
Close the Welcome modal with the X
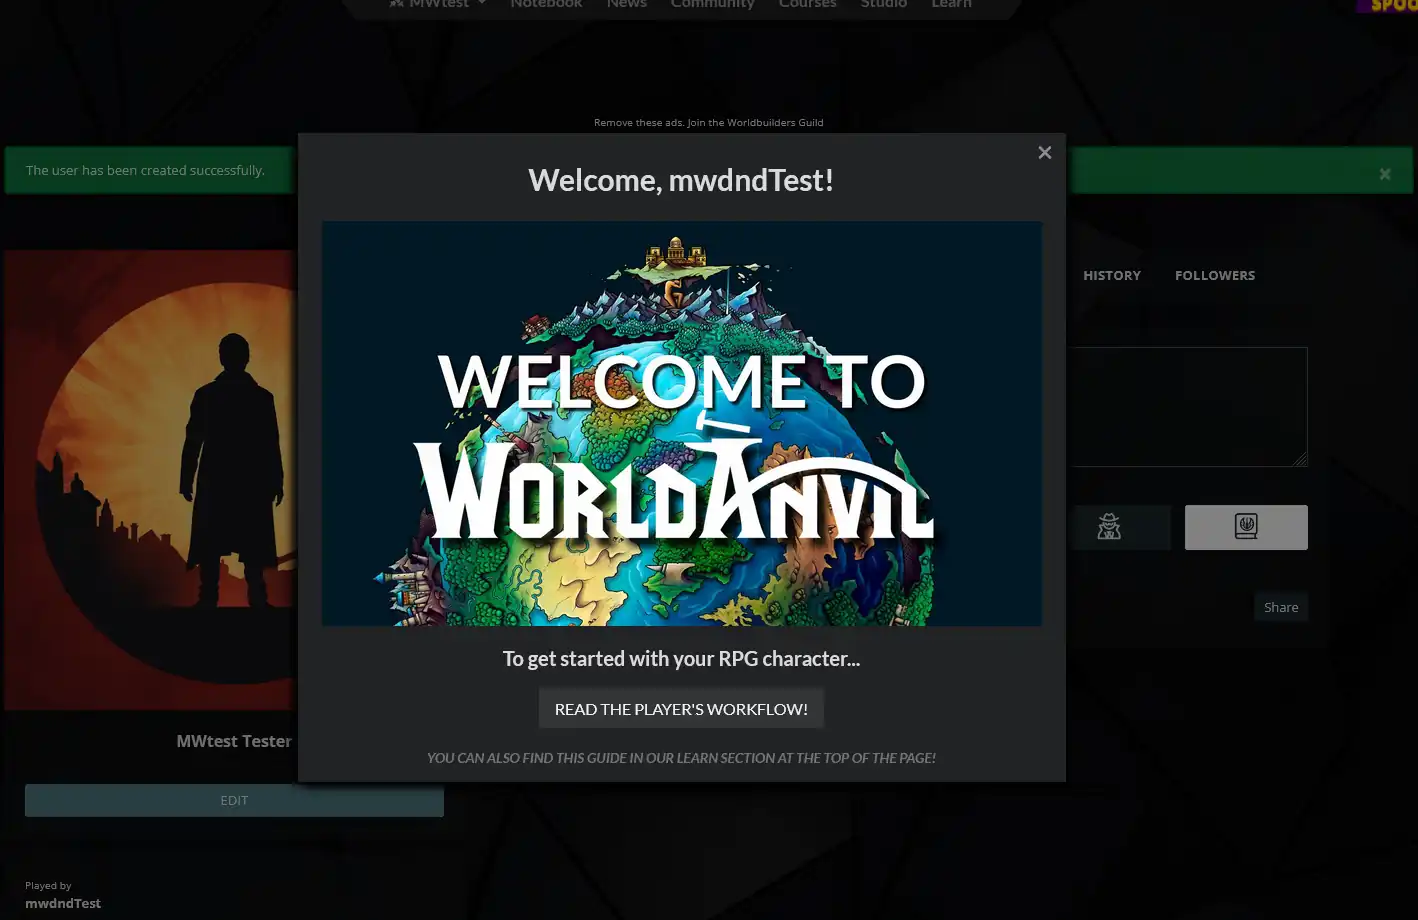pos(1044,153)
